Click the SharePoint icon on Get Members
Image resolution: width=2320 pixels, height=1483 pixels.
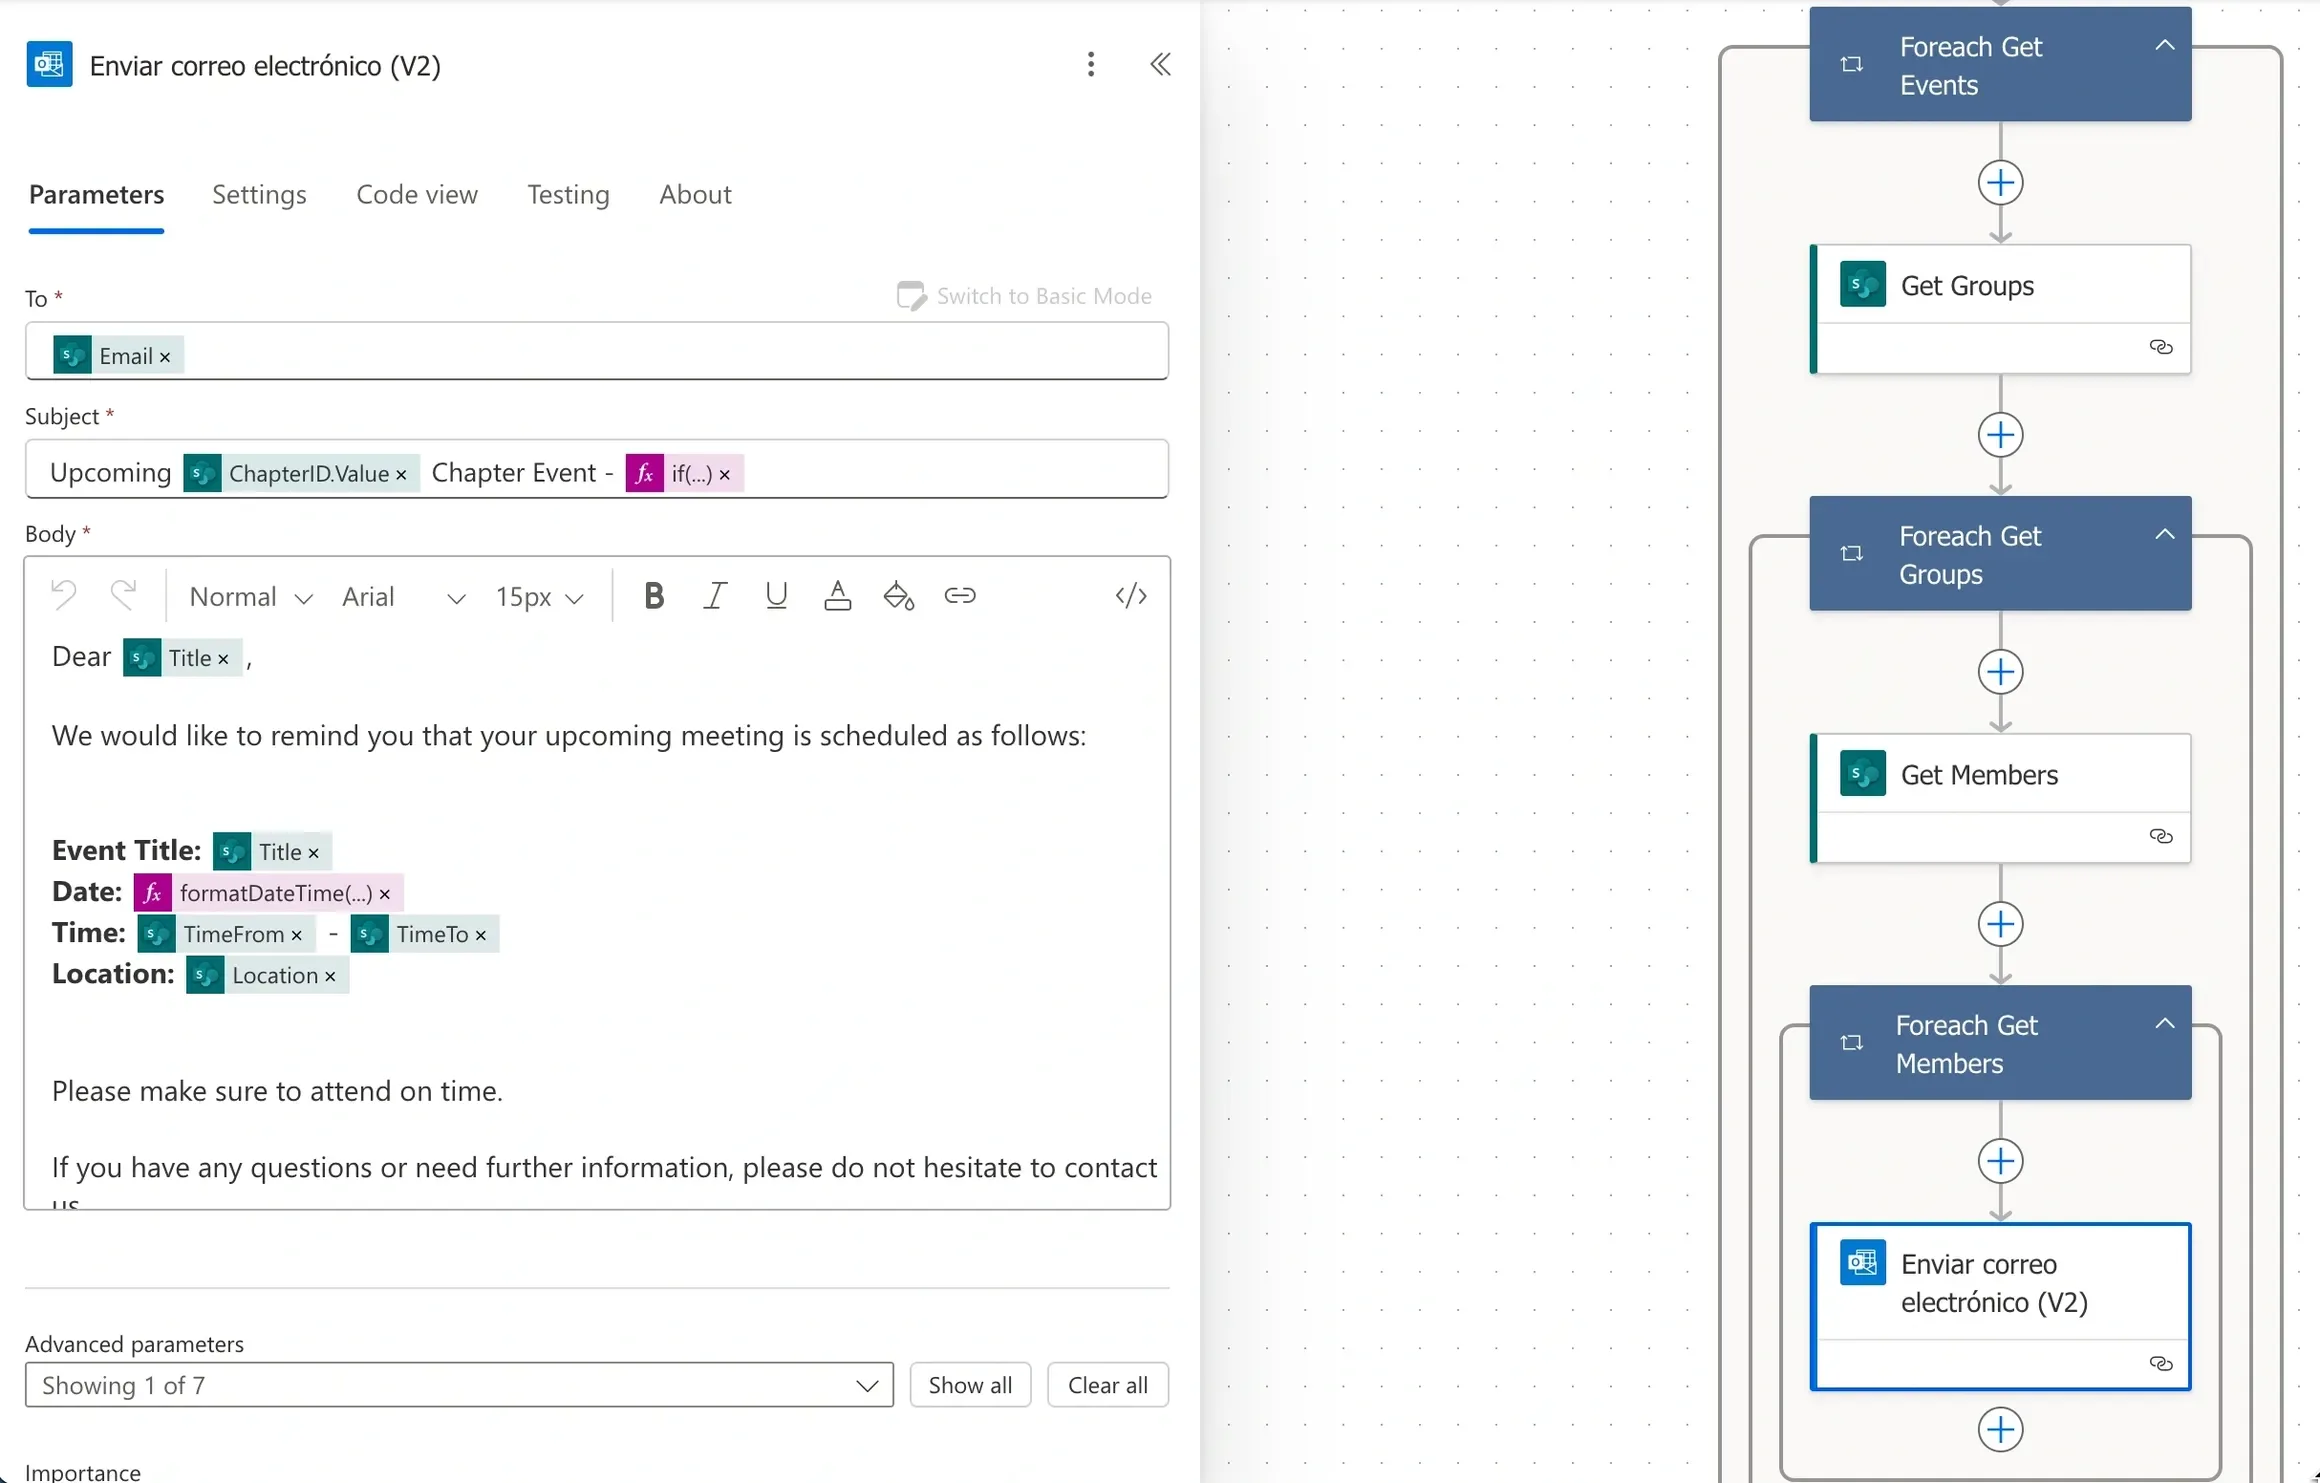1863,774
